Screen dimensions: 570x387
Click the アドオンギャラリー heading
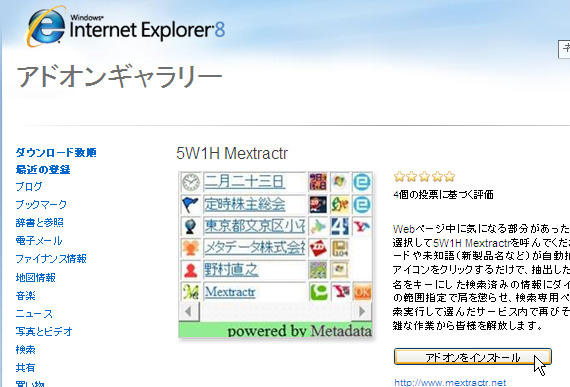pos(119,77)
